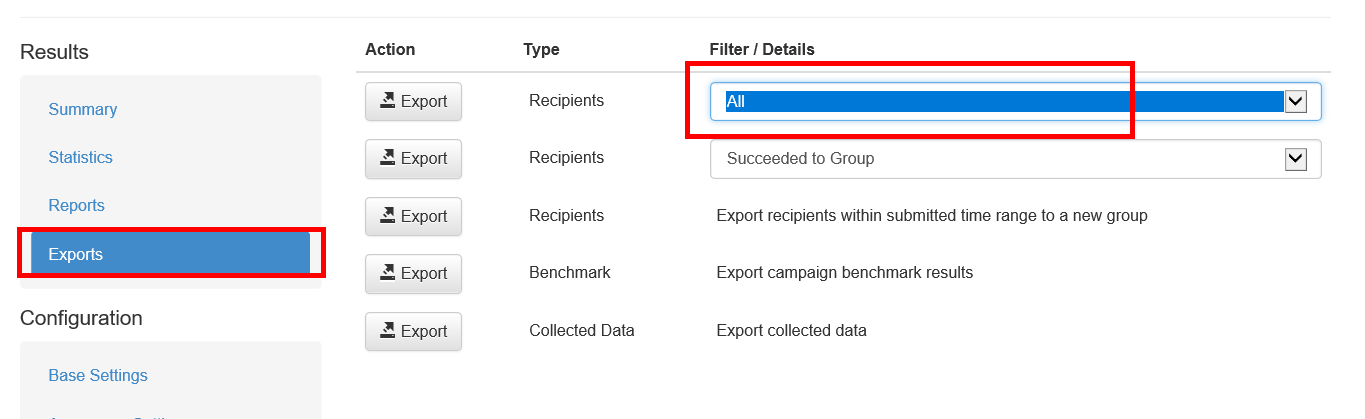The image size is (1365, 419).
Task: Open the Summary results page
Action: (83, 109)
